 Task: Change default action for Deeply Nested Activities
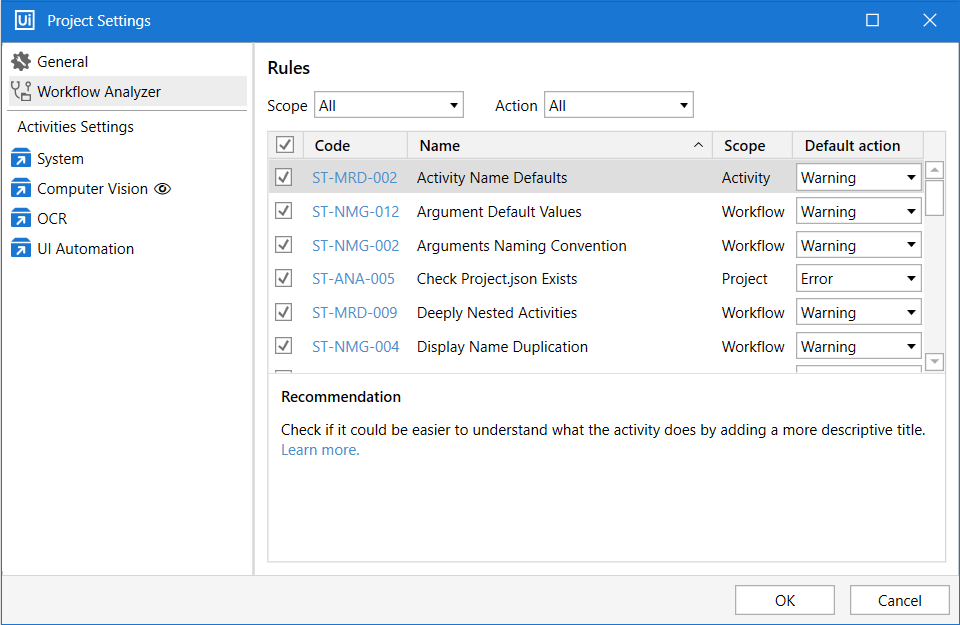[x=858, y=313]
